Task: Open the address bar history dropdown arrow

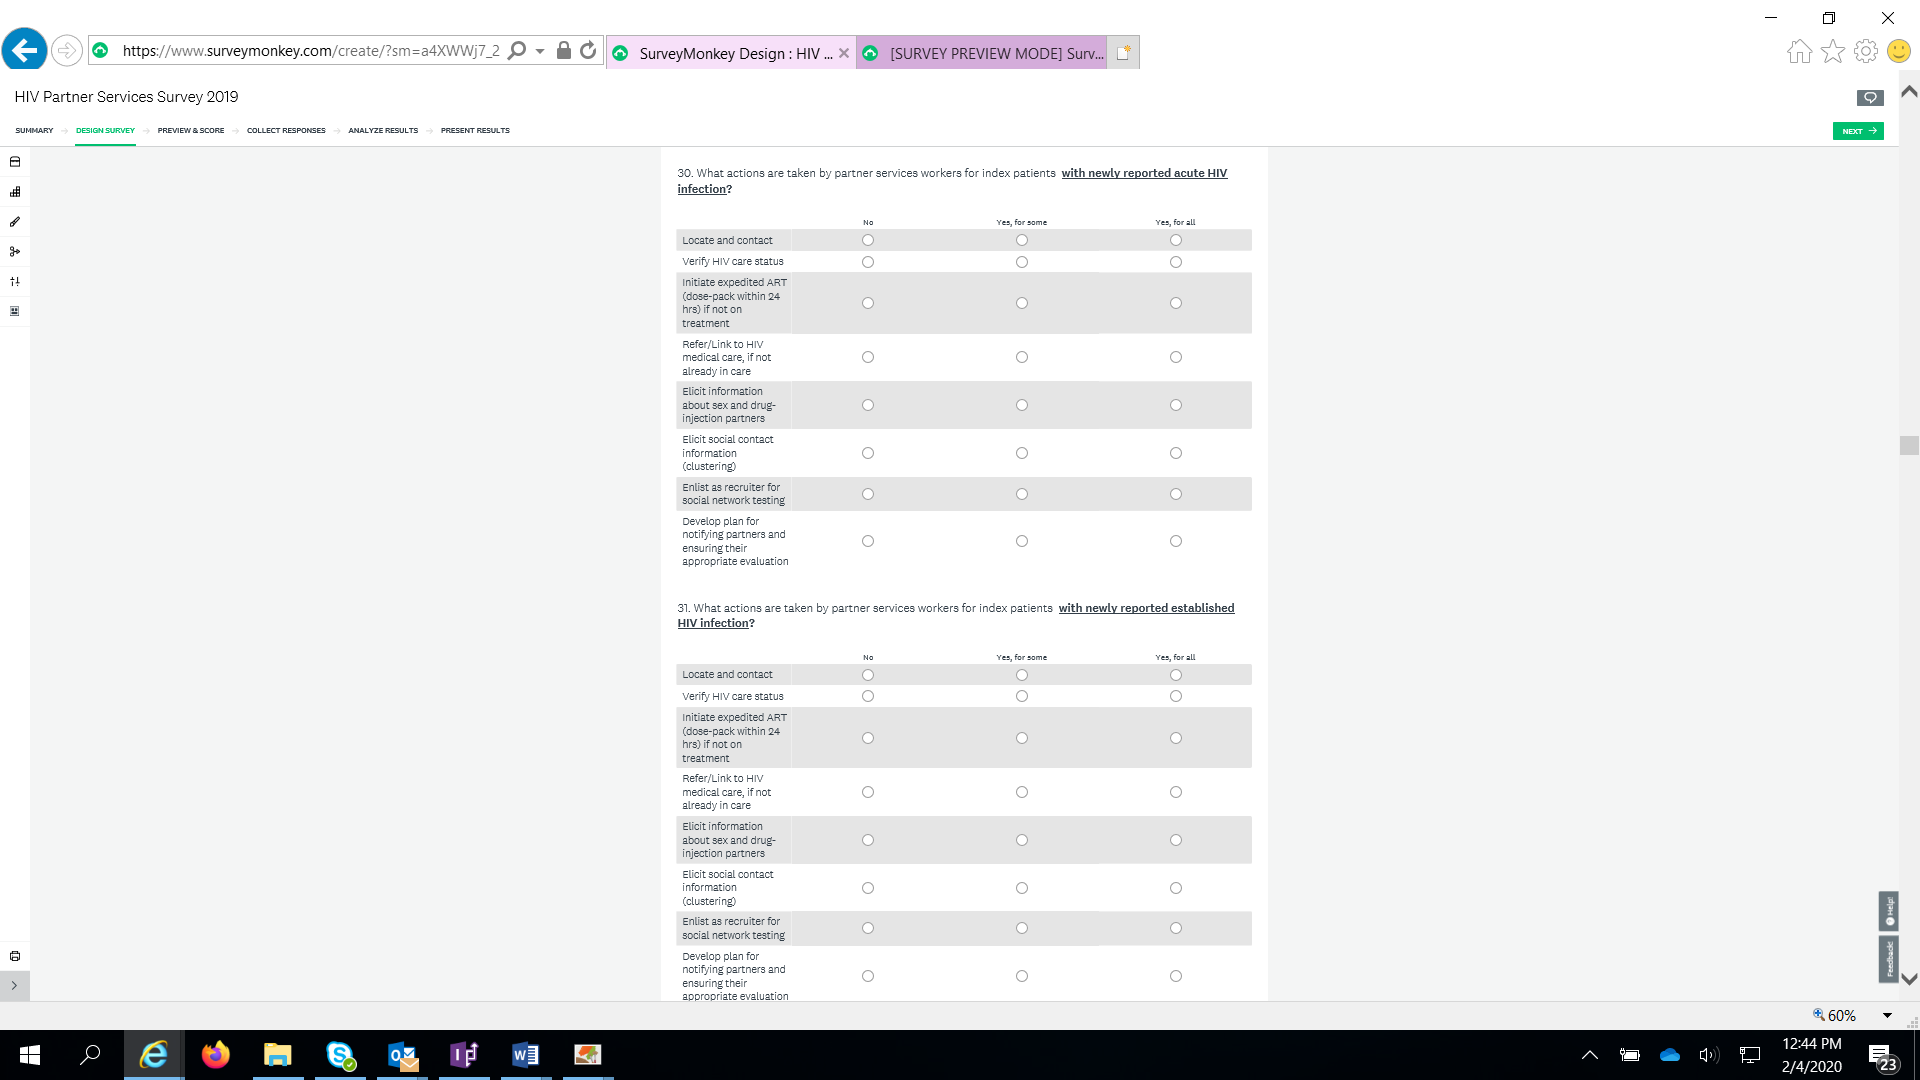Action: [x=540, y=51]
